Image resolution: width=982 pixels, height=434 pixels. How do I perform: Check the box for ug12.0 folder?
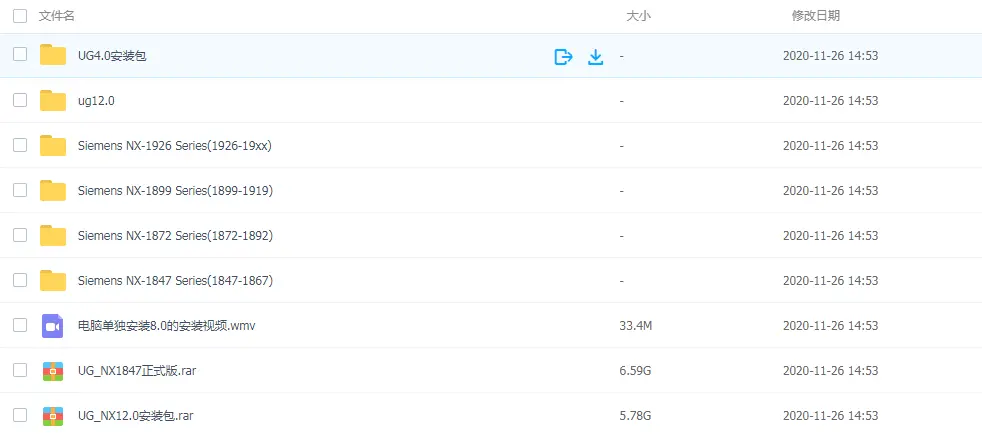pyautogui.click(x=20, y=100)
